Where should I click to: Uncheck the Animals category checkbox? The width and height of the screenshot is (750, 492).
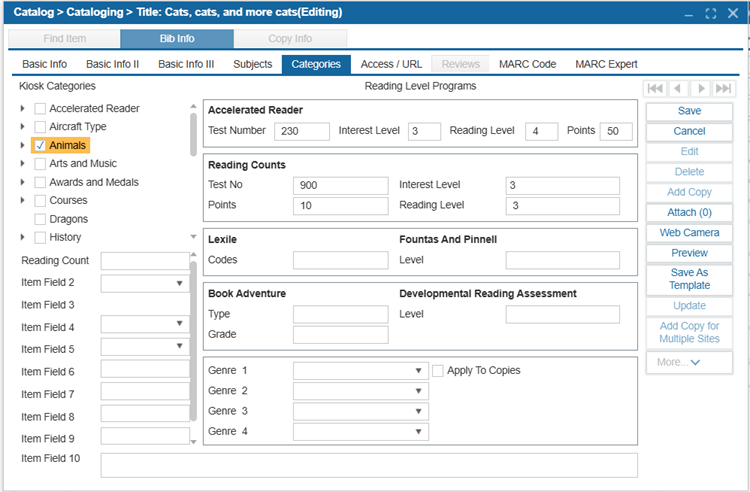(40, 145)
